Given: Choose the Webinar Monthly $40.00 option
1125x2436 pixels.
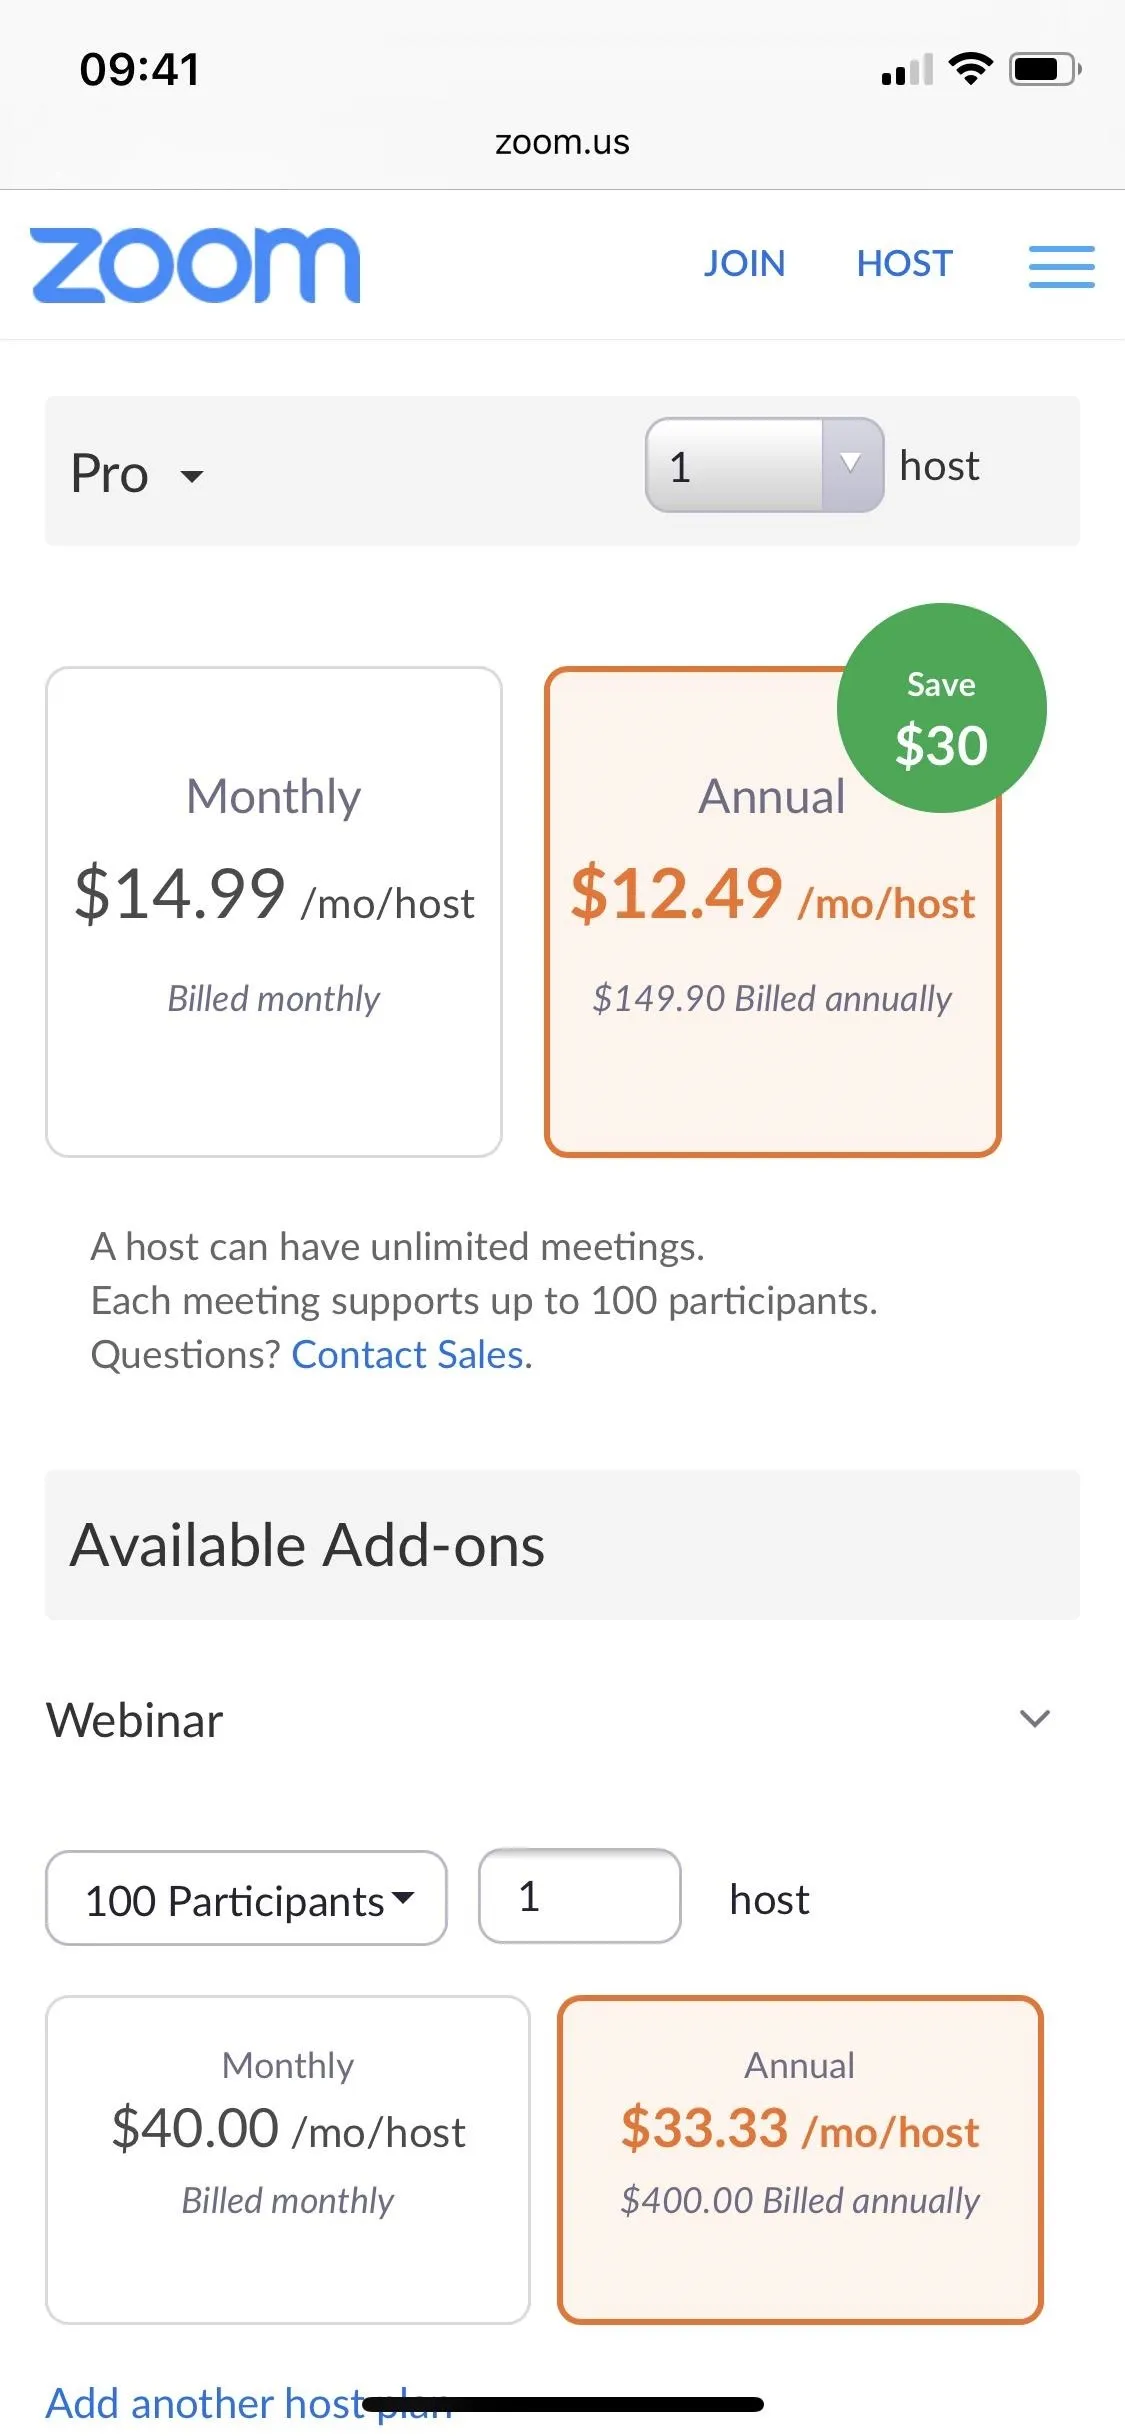Looking at the screenshot, I should [288, 2160].
